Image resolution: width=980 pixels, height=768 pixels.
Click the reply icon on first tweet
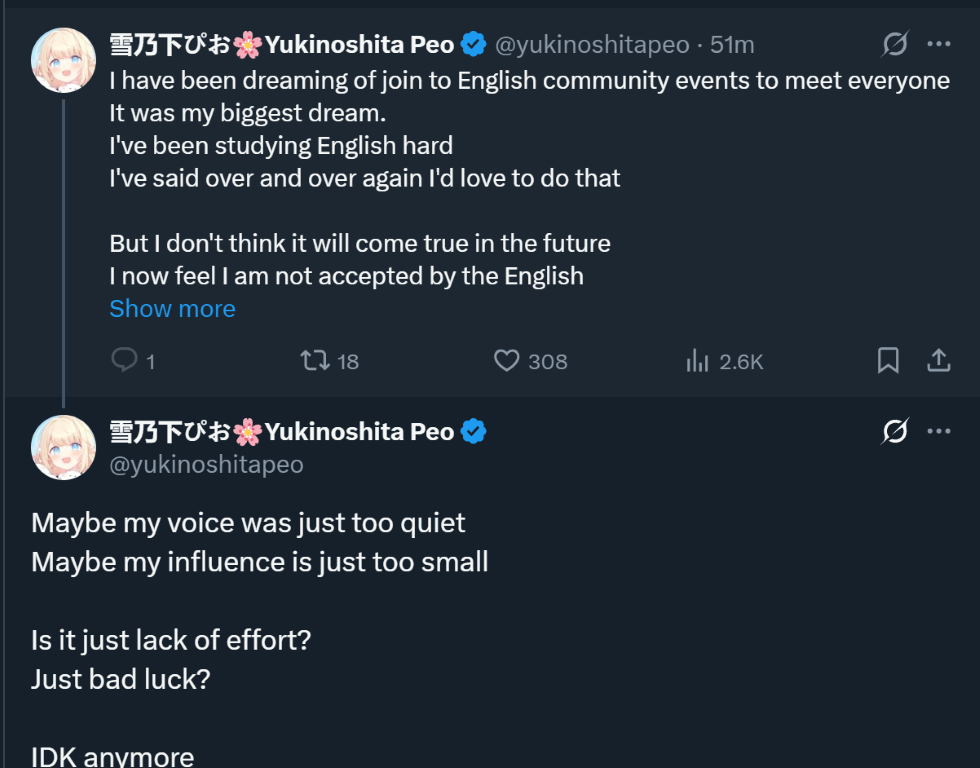point(124,361)
